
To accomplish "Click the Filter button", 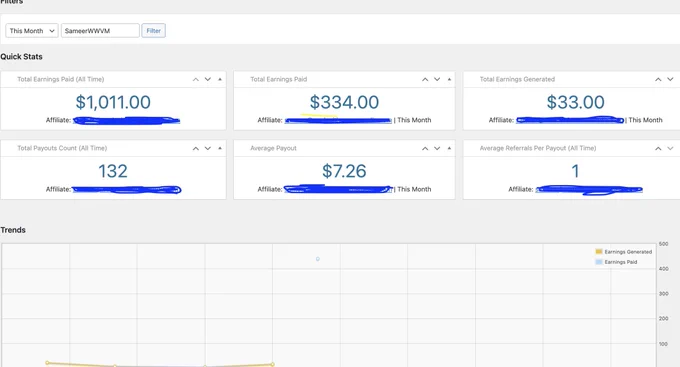I will 154,31.
